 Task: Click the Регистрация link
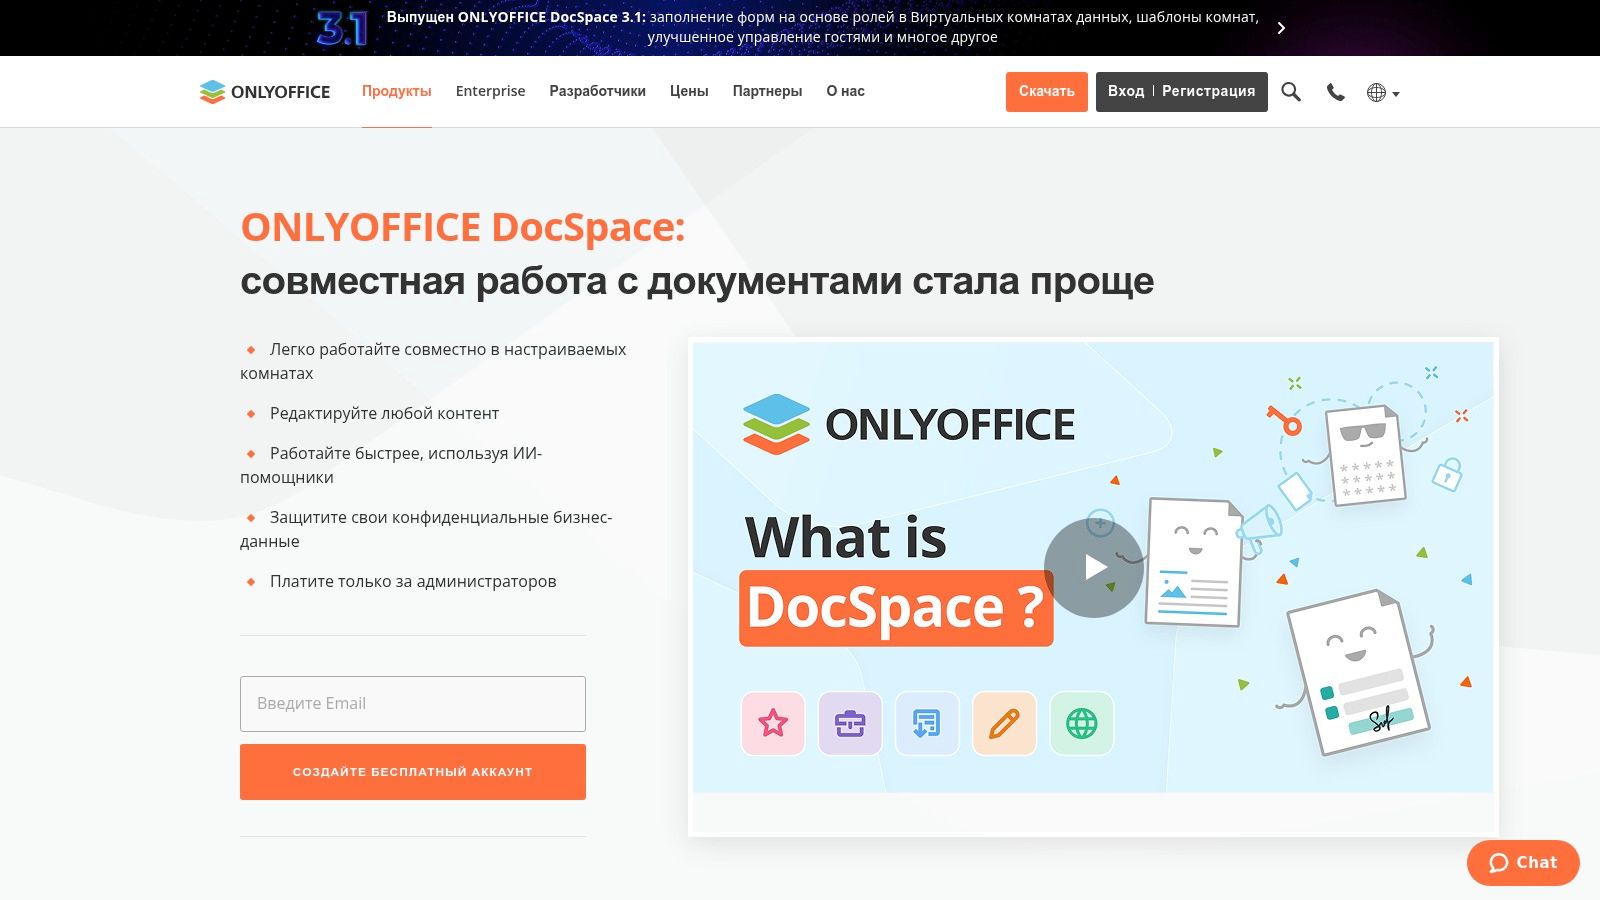(x=1208, y=91)
